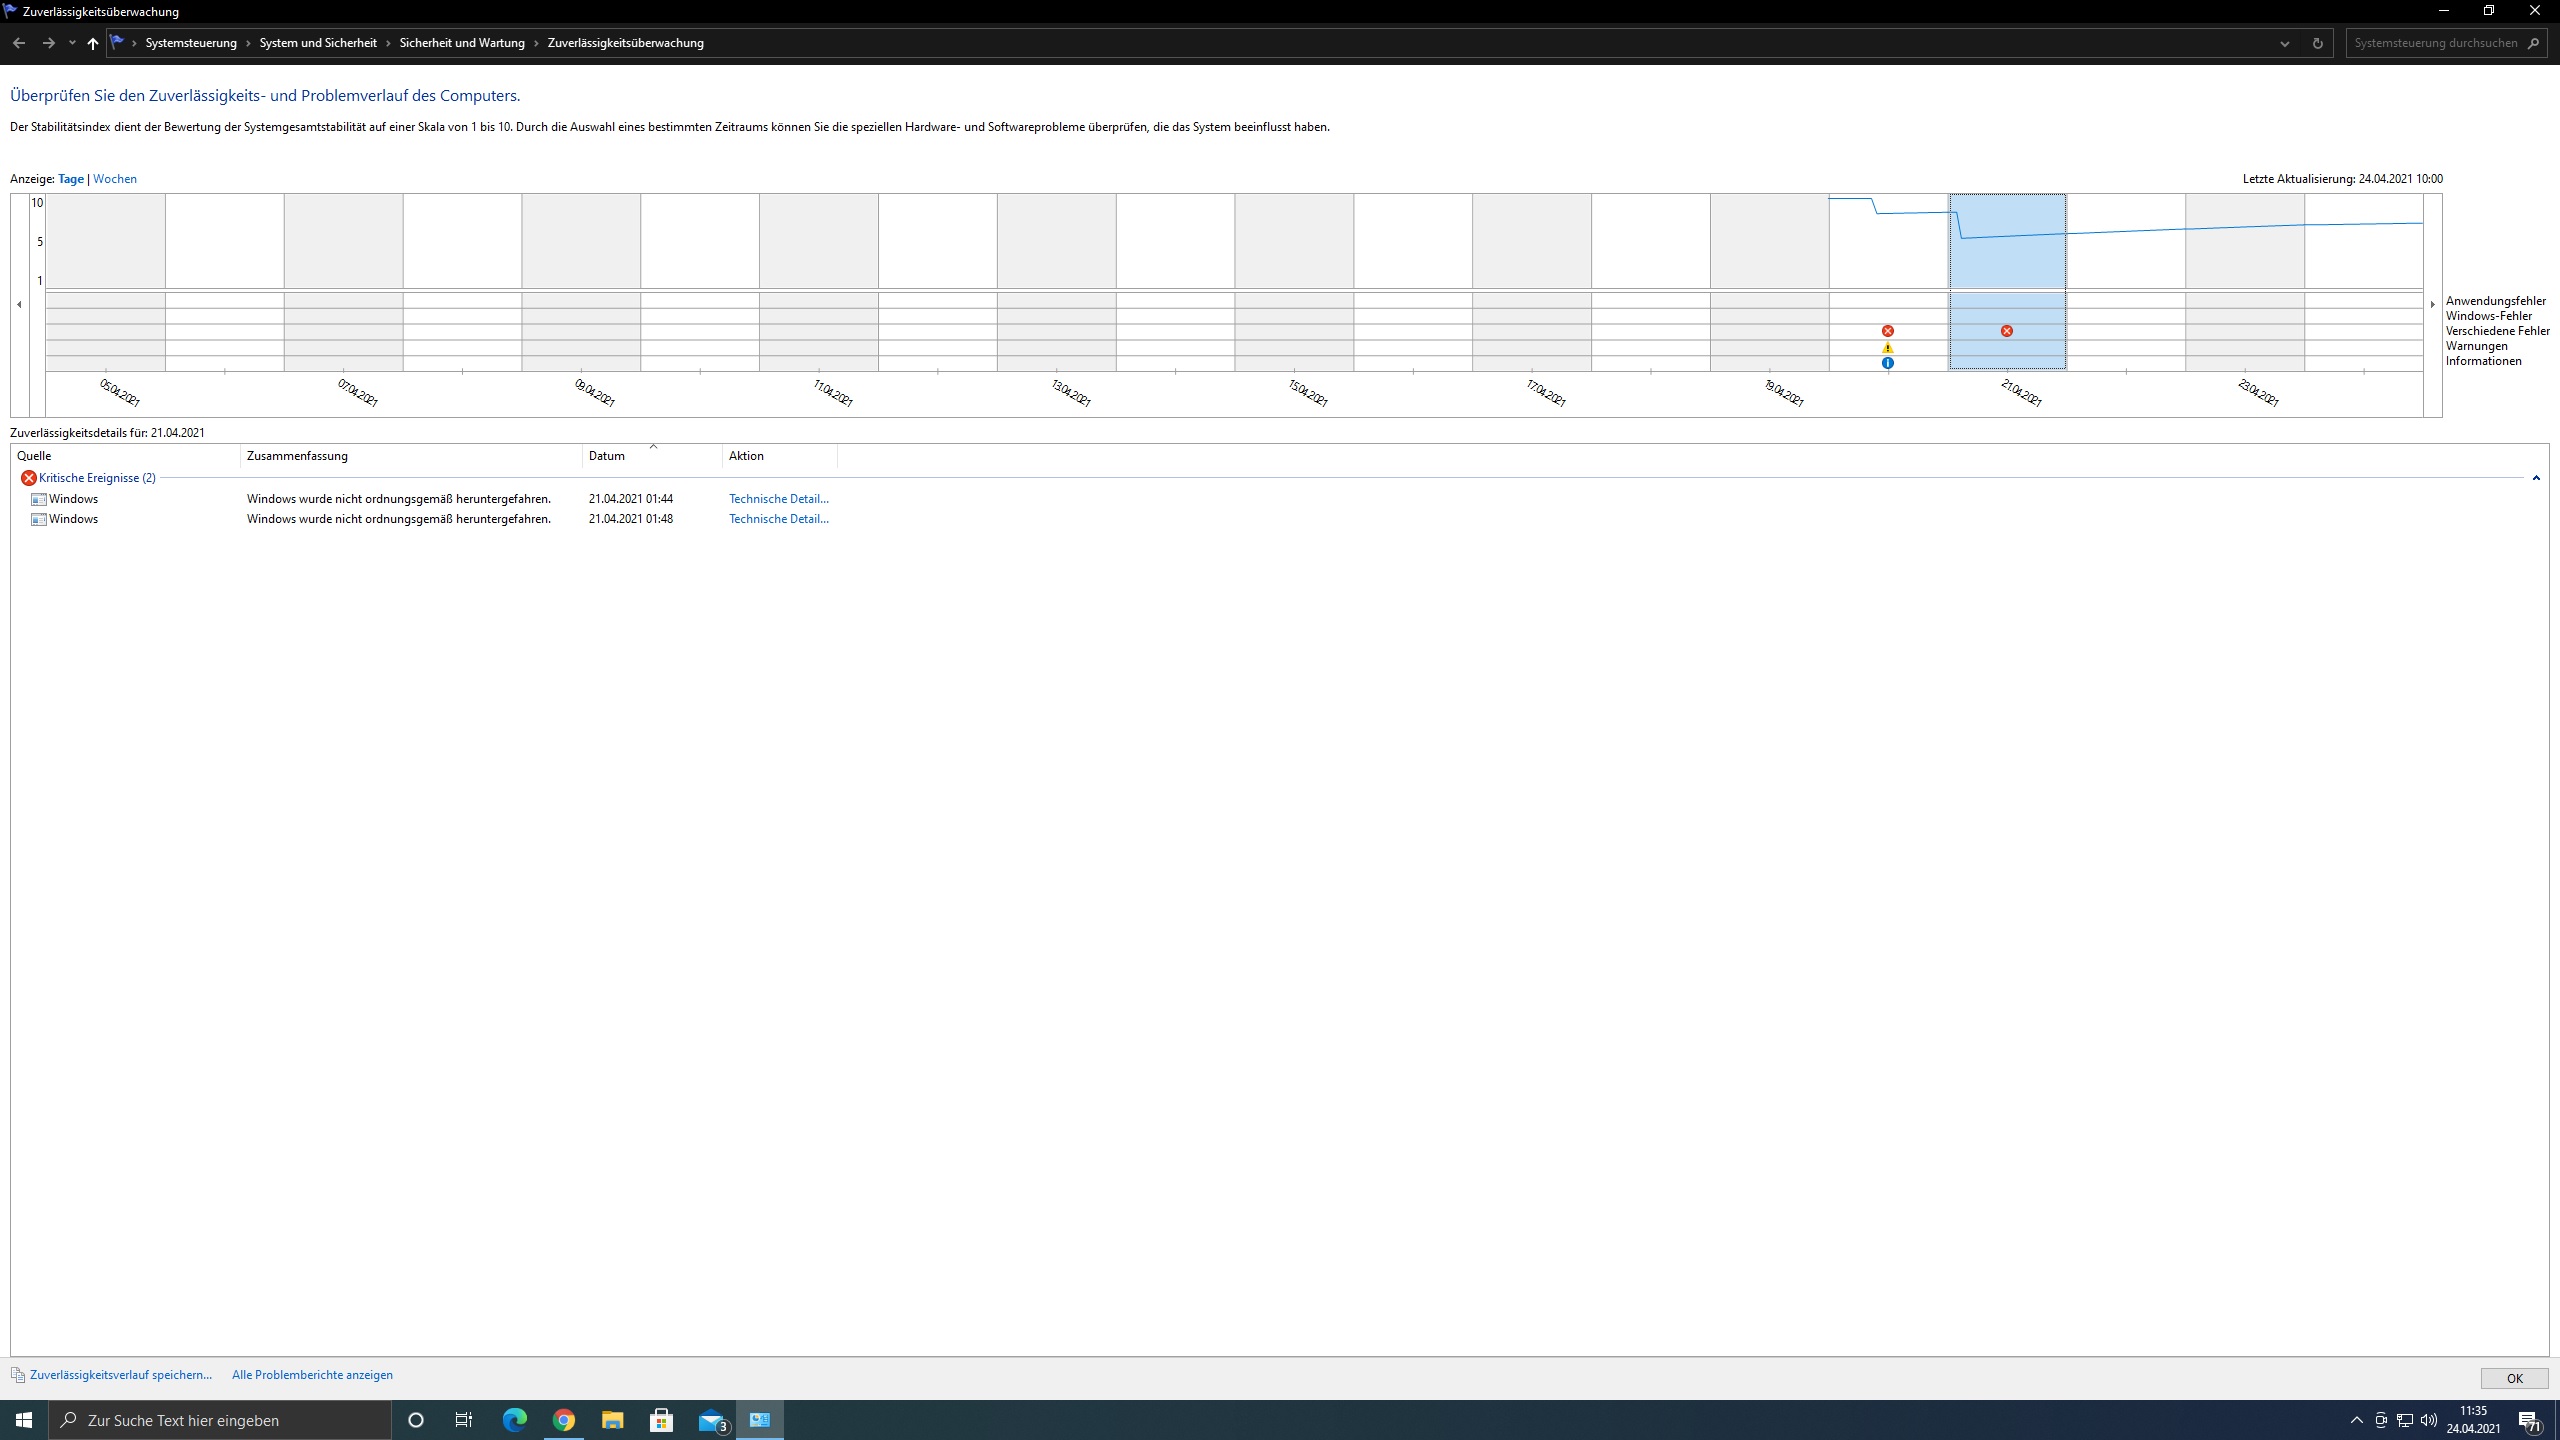Open Google Chrome from the taskbar
This screenshot has height=1440, width=2560.
(563, 1420)
